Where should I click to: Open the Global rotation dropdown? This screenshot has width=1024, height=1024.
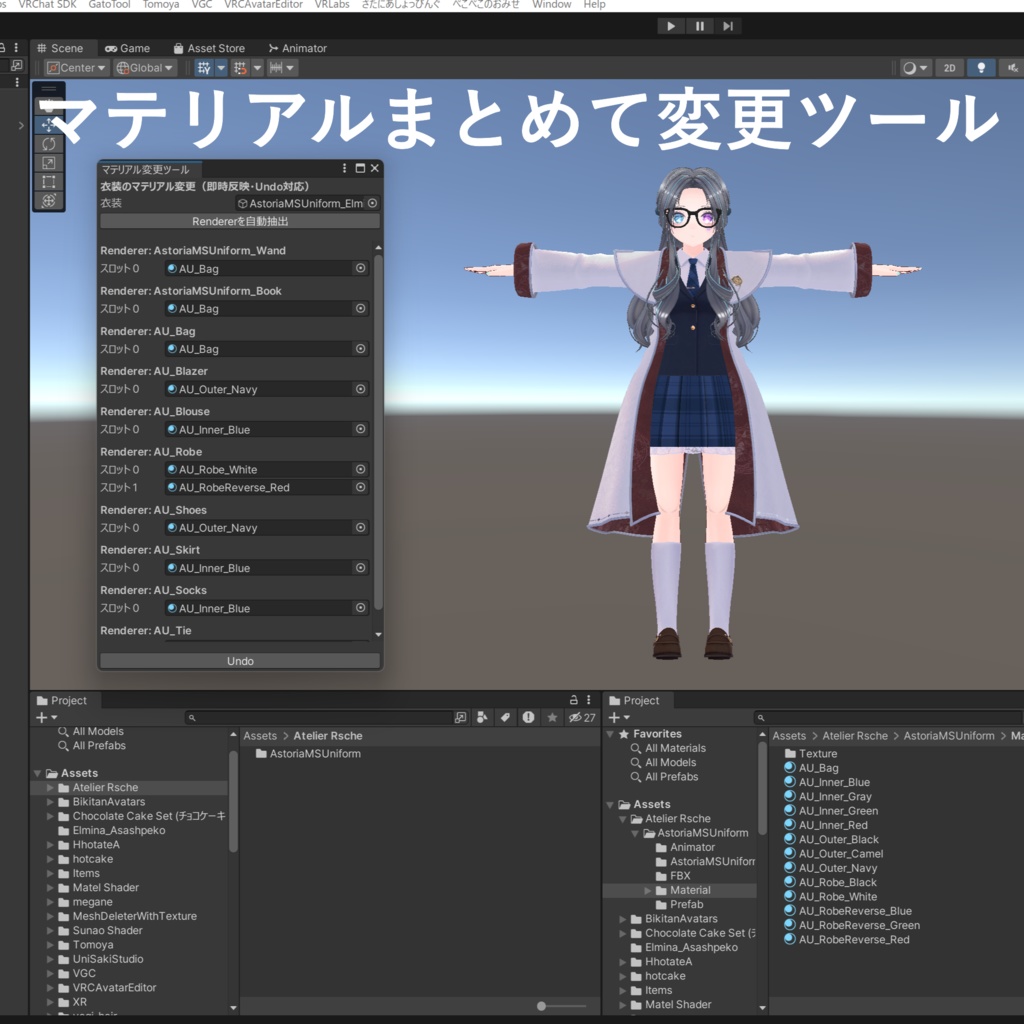145,68
